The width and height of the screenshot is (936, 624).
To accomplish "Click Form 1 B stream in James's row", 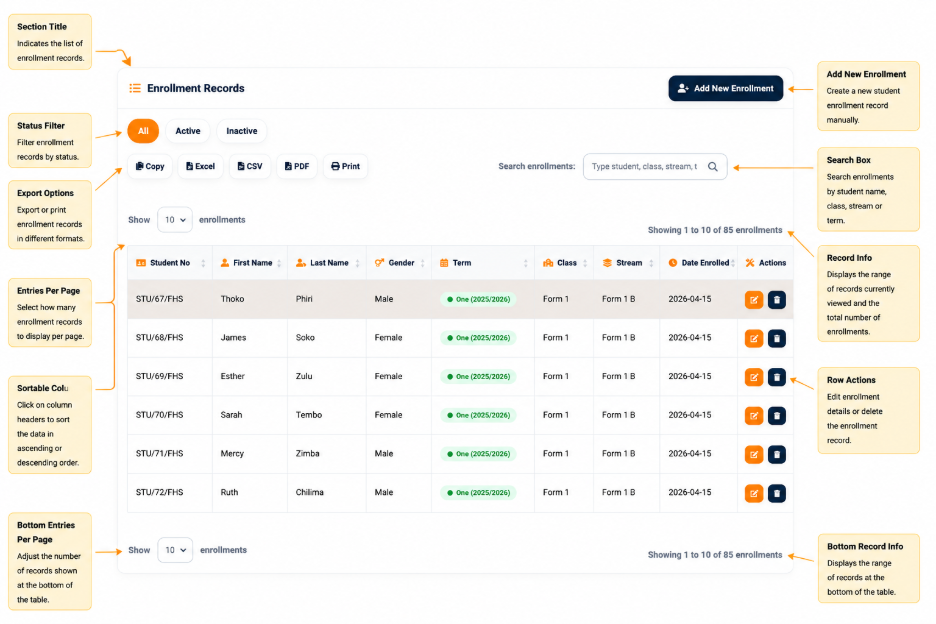I will [618, 338].
